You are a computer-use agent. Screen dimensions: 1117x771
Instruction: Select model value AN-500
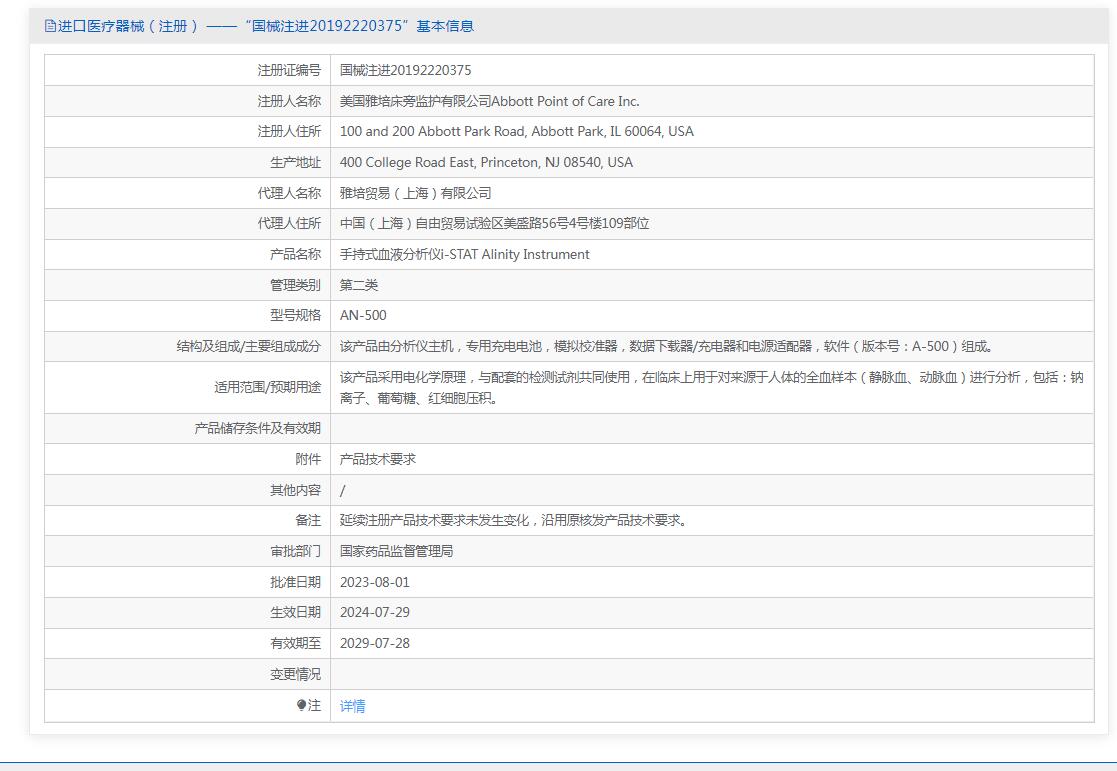click(x=363, y=315)
